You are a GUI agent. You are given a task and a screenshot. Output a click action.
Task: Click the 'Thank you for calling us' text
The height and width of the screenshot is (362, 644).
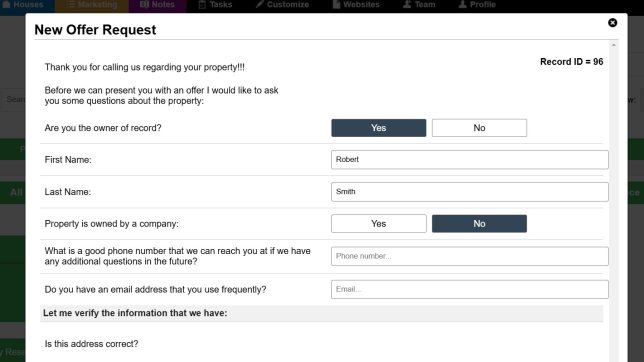click(x=145, y=67)
